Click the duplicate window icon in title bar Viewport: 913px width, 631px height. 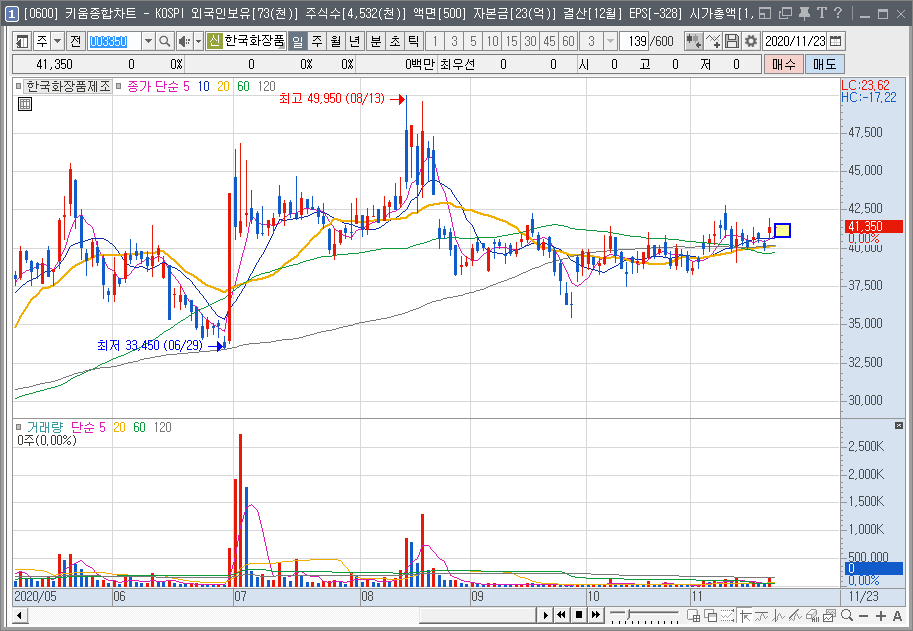[785, 13]
